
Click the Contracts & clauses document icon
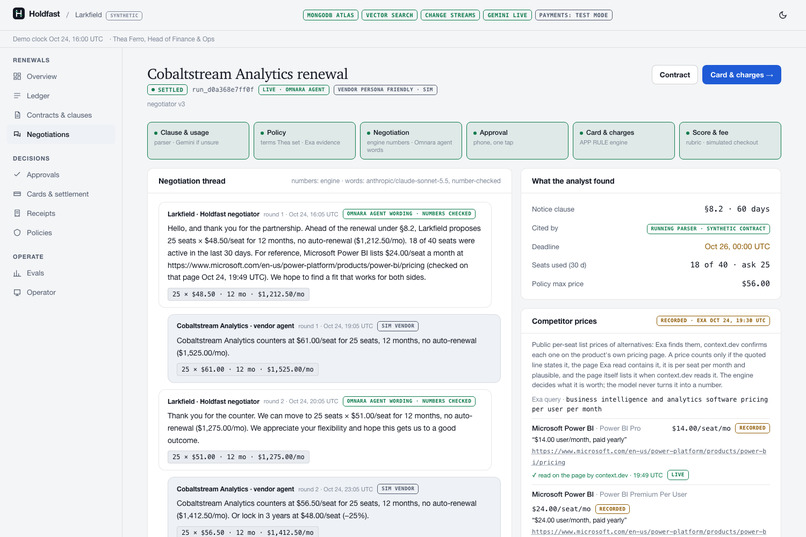(x=17, y=115)
